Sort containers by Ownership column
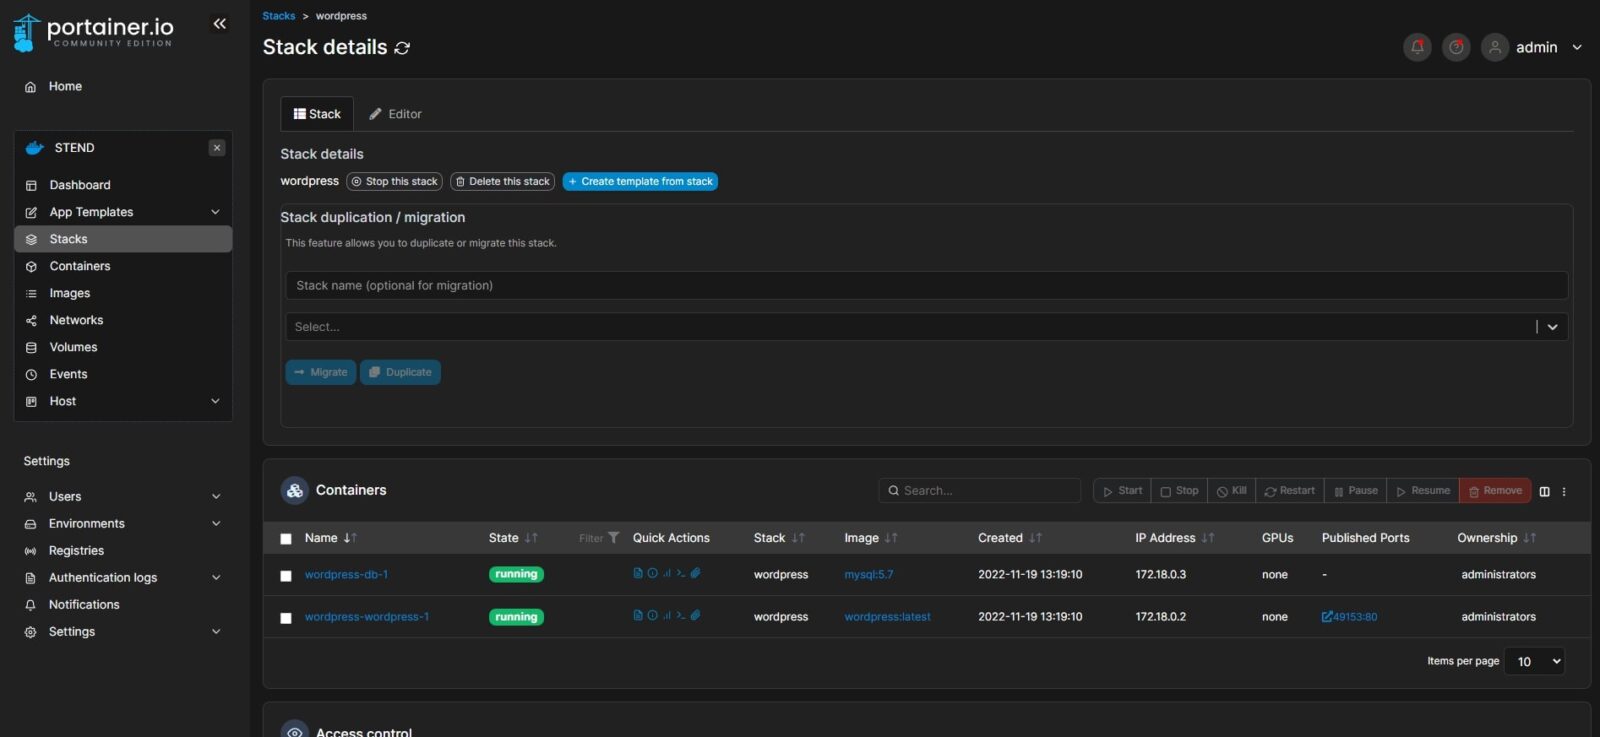The height and width of the screenshot is (737, 1600). [x=1497, y=538]
